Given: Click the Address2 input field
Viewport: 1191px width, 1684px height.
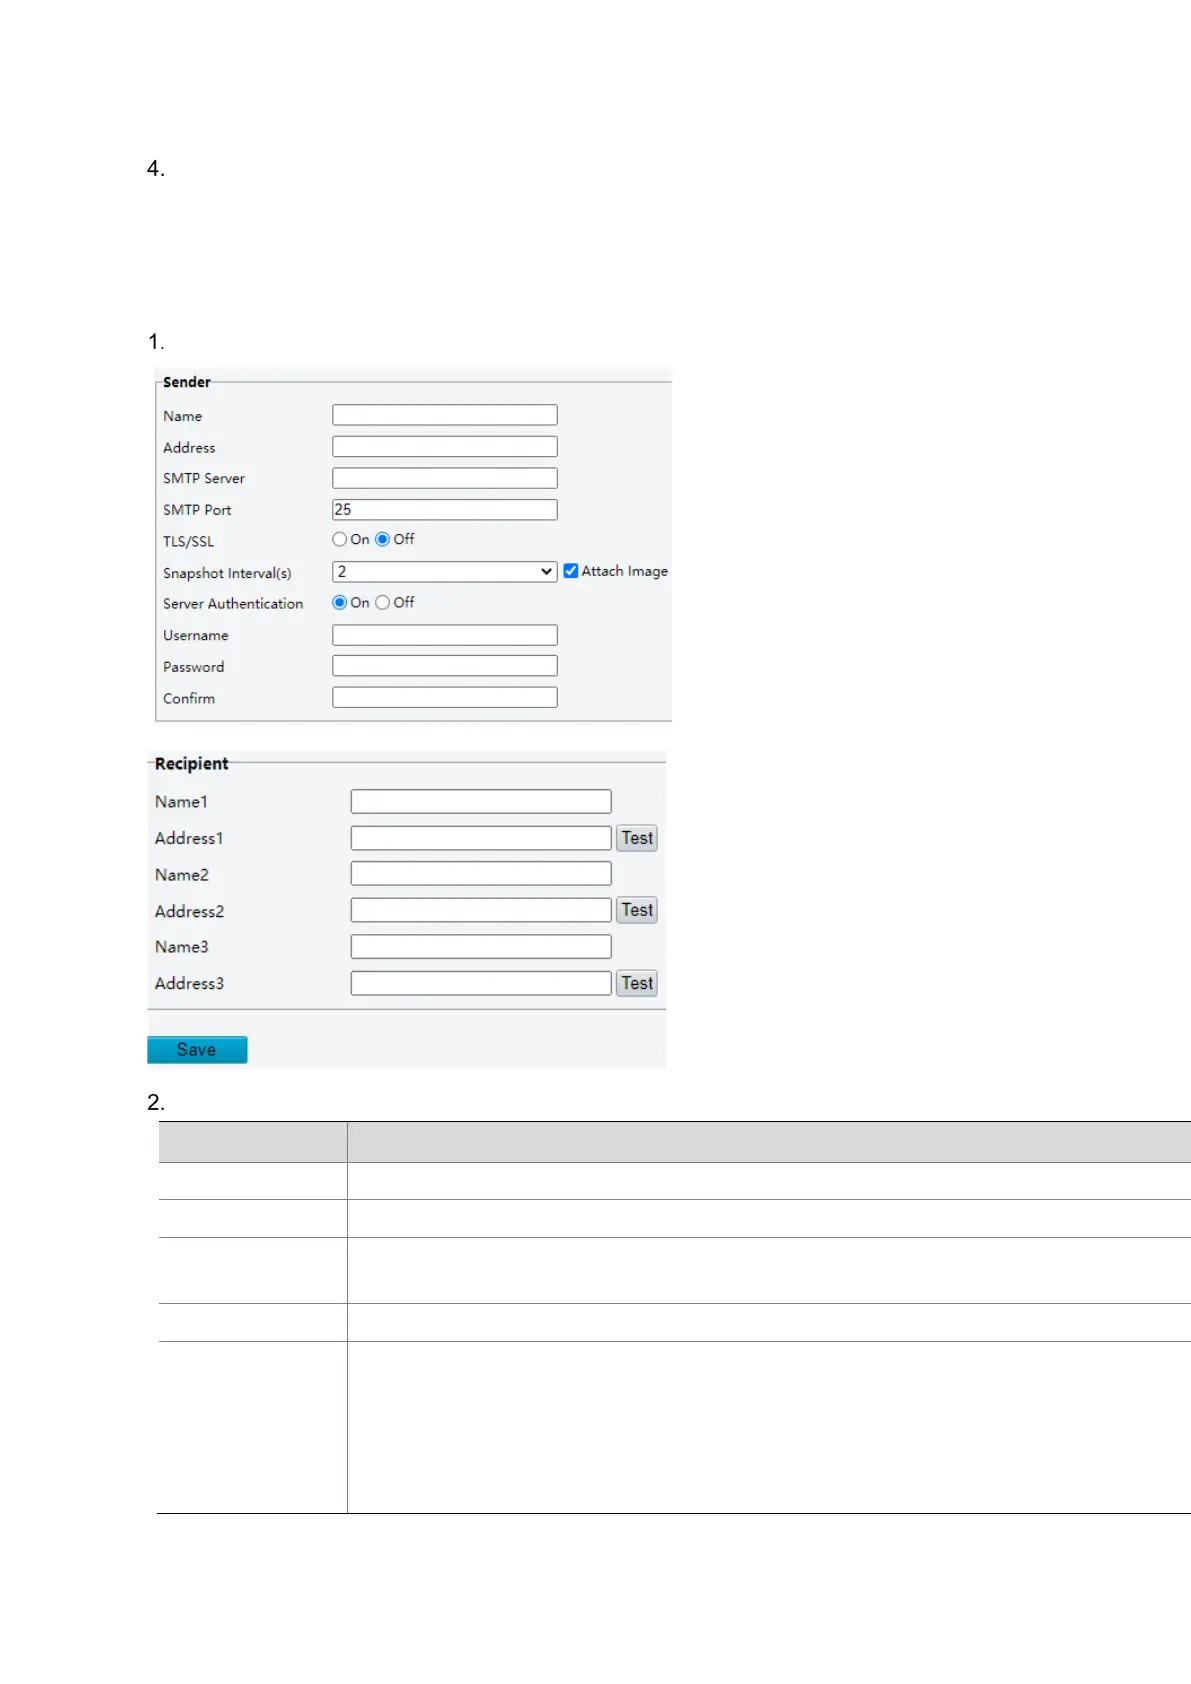Looking at the screenshot, I should pos(480,910).
